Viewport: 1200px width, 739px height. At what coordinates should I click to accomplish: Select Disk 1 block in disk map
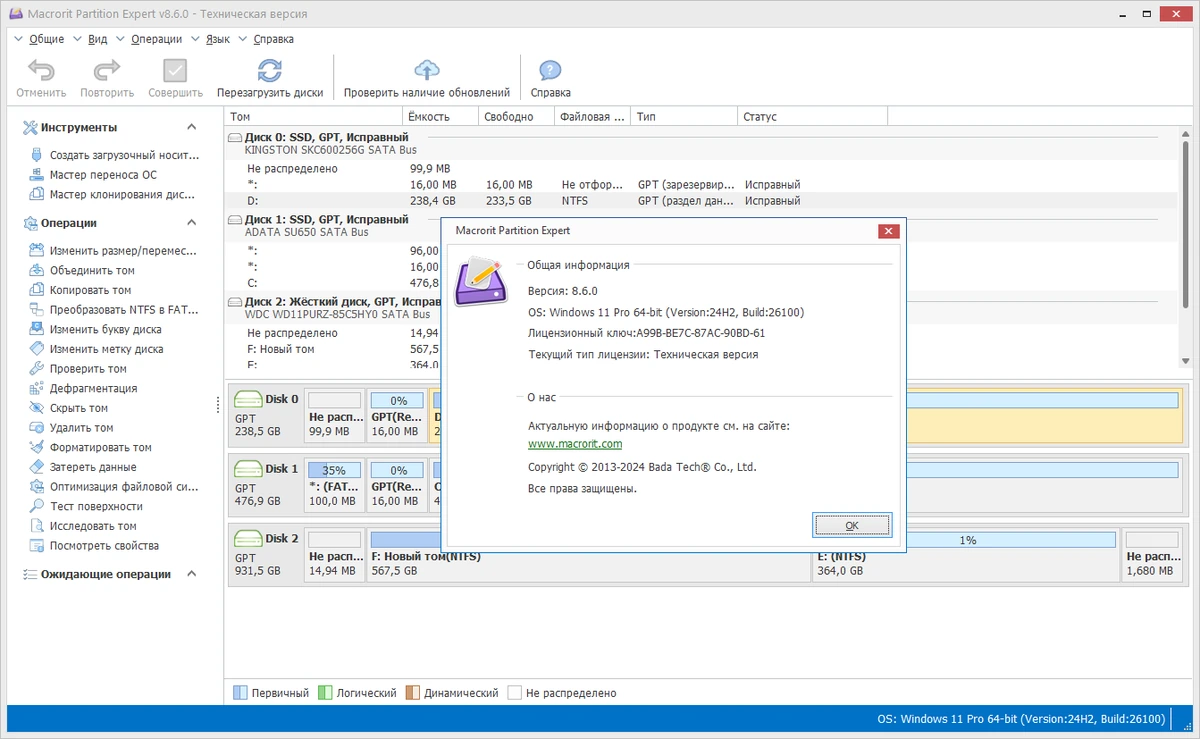265,484
